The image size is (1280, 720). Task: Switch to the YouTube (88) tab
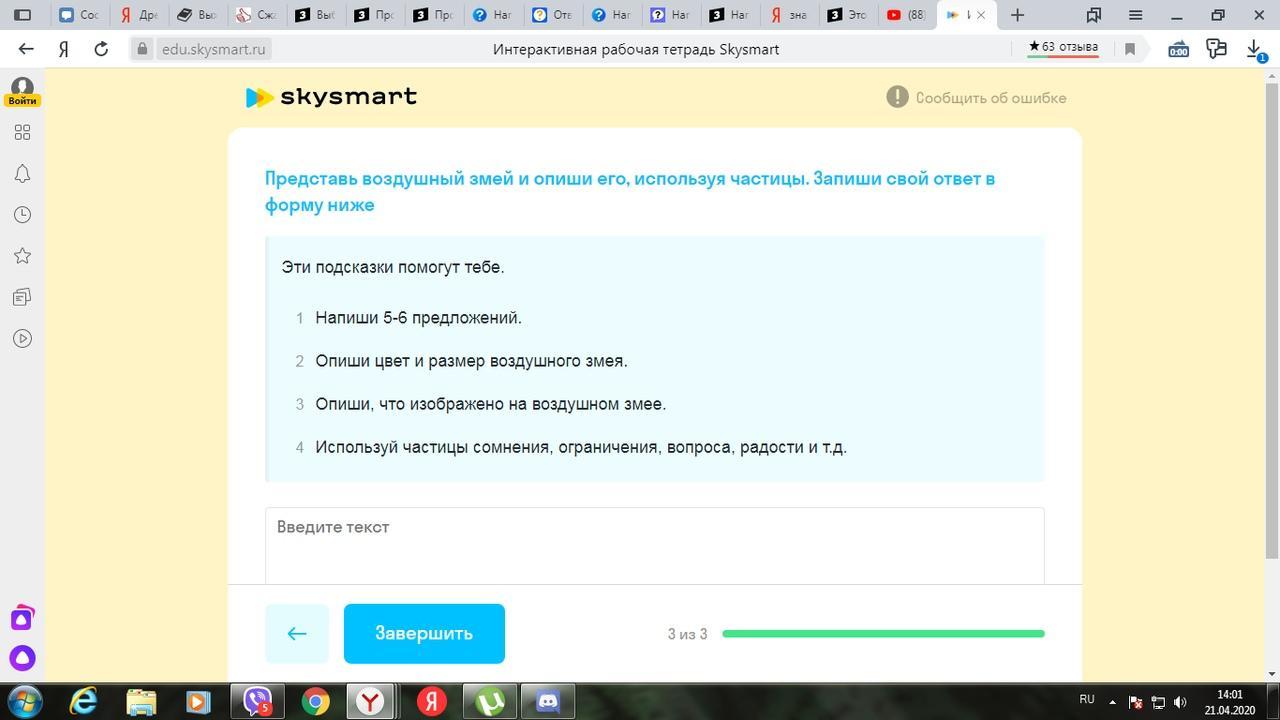pyautogui.click(x=906, y=15)
